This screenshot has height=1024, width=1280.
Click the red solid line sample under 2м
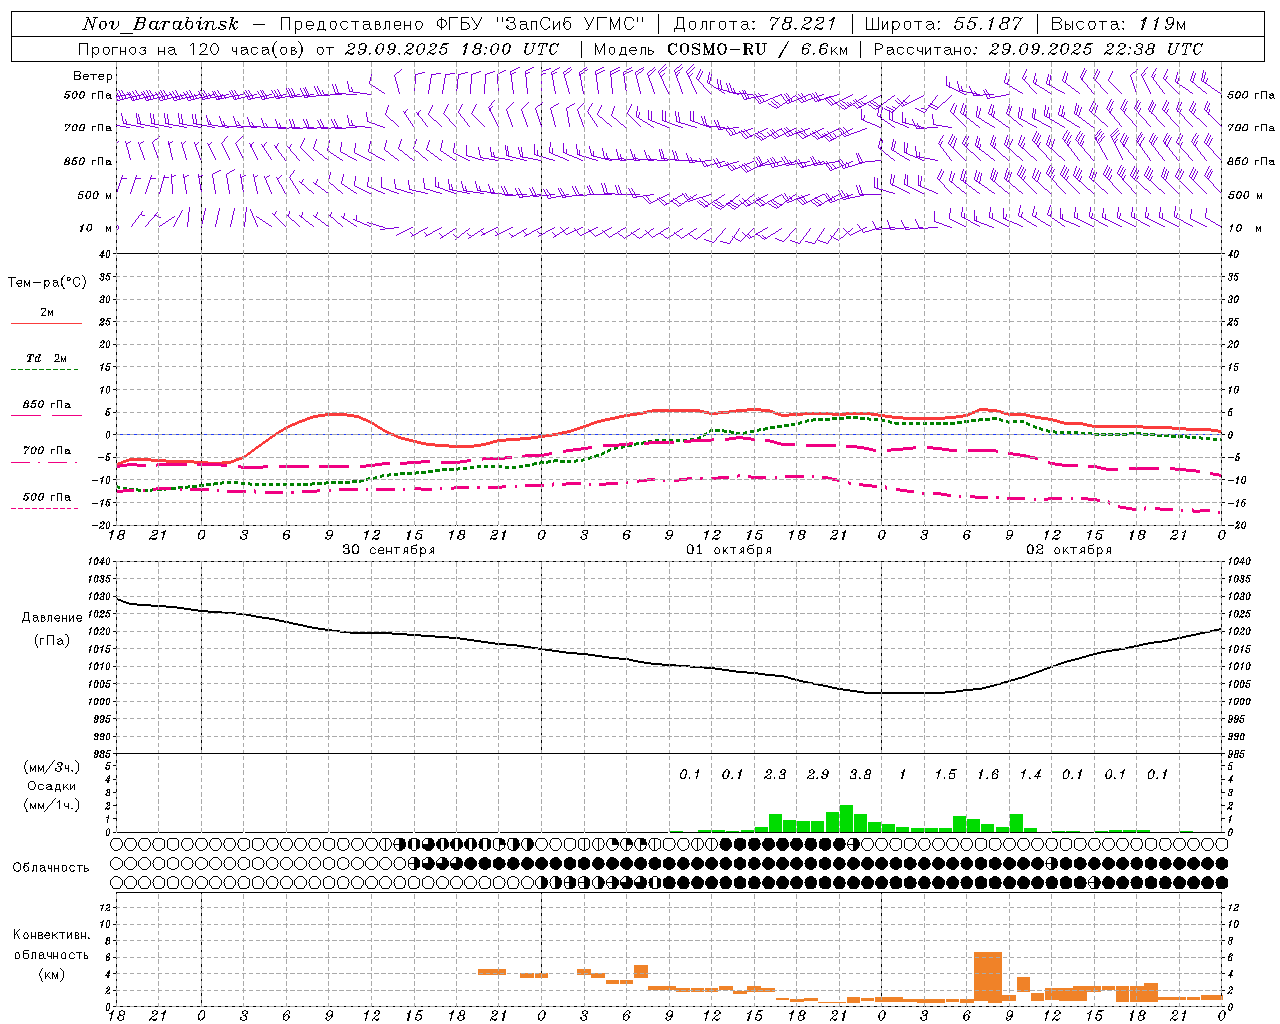(x=47, y=324)
